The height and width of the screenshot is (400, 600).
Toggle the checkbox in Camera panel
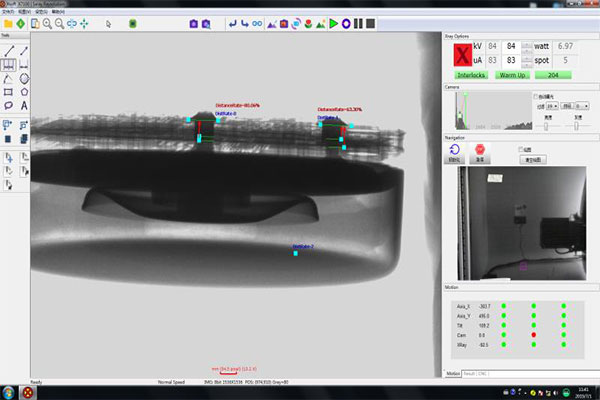click(536, 96)
